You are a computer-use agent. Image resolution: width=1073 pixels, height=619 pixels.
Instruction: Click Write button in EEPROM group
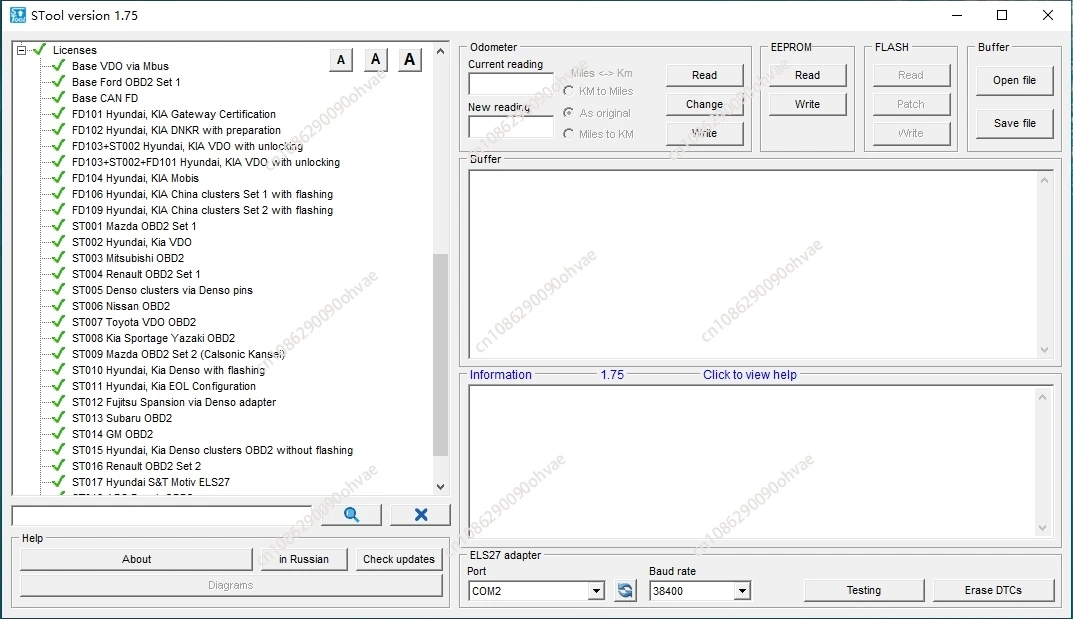pyautogui.click(x=807, y=104)
